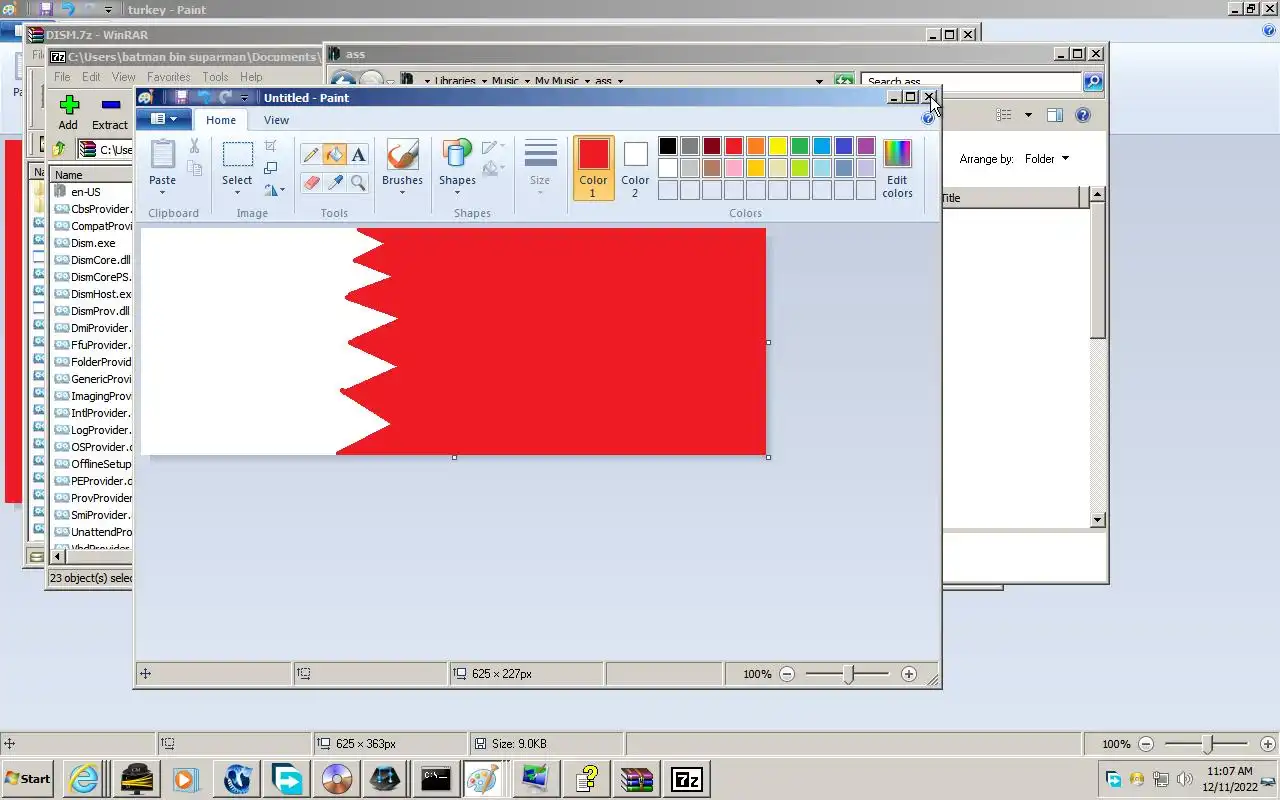The width and height of the screenshot is (1280, 800).
Task: Toggle the preview pane icon in Explorer
Action: pos(1054,115)
